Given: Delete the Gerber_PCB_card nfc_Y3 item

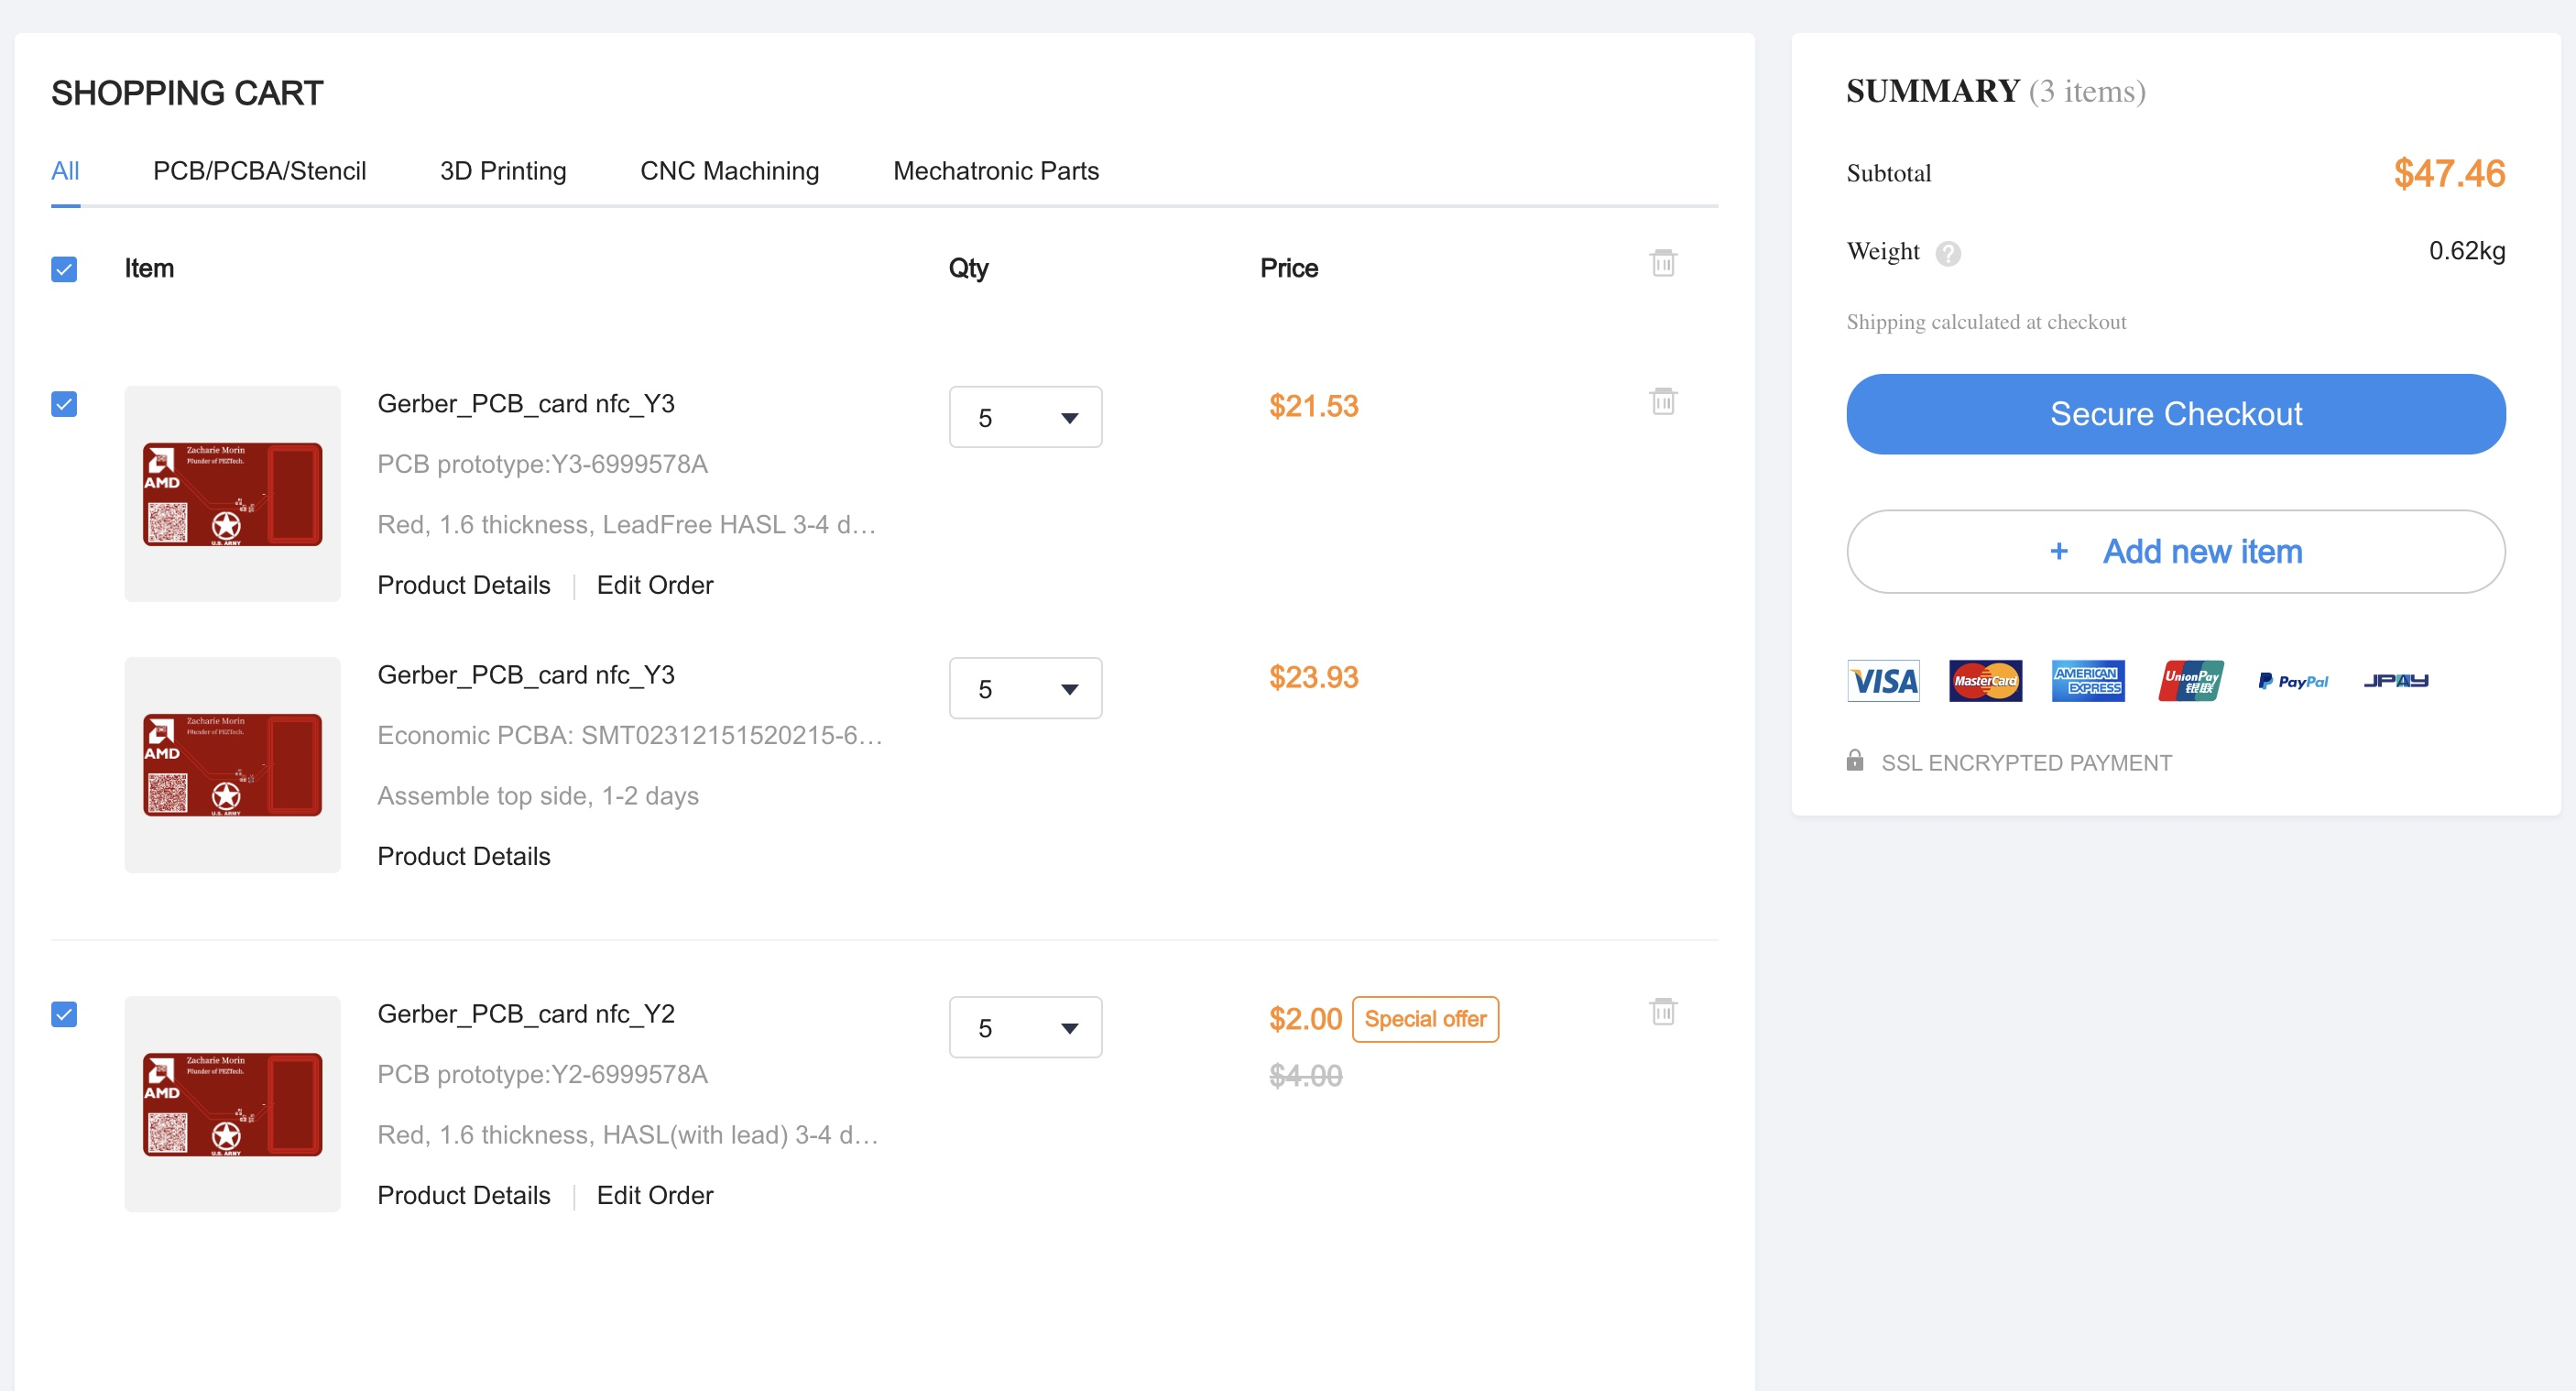Looking at the screenshot, I should pos(1662,401).
